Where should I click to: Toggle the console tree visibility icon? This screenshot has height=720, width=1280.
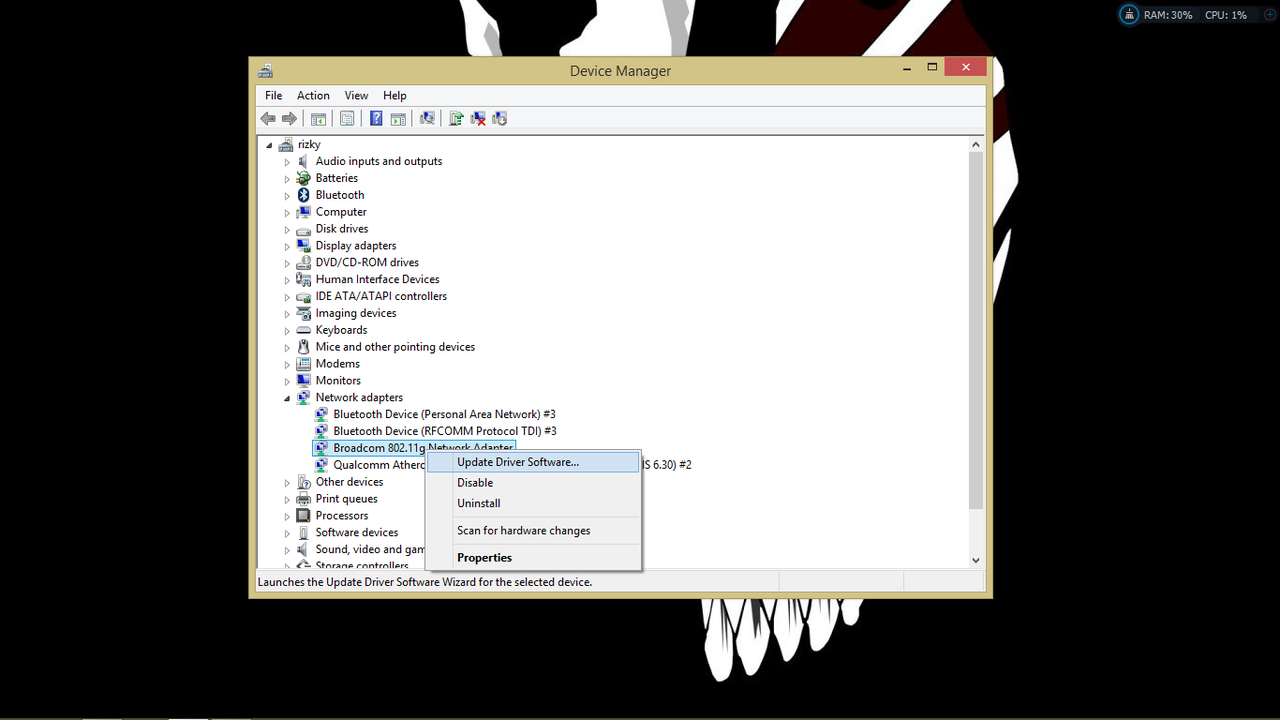318,118
